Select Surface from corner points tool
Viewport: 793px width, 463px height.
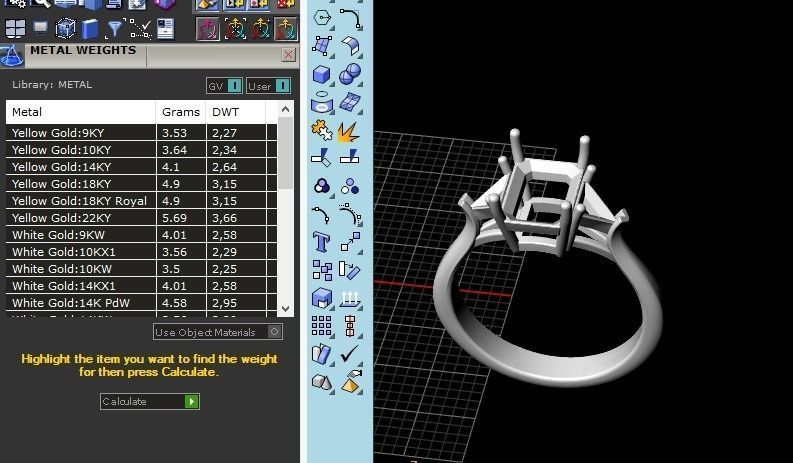click(x=322, y=46)
